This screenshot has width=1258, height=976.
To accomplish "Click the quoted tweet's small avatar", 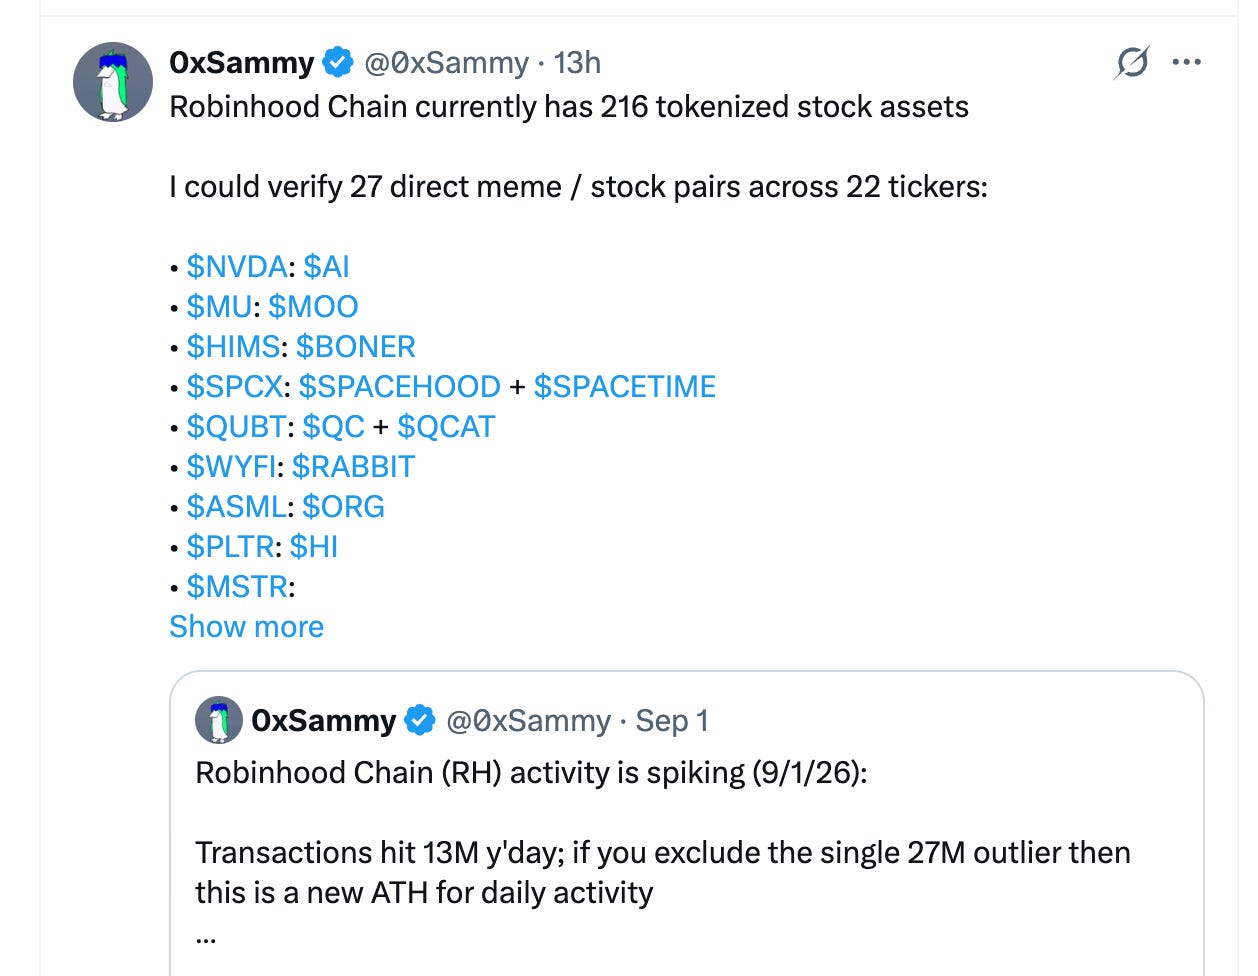I will click(x=219, y=720).
